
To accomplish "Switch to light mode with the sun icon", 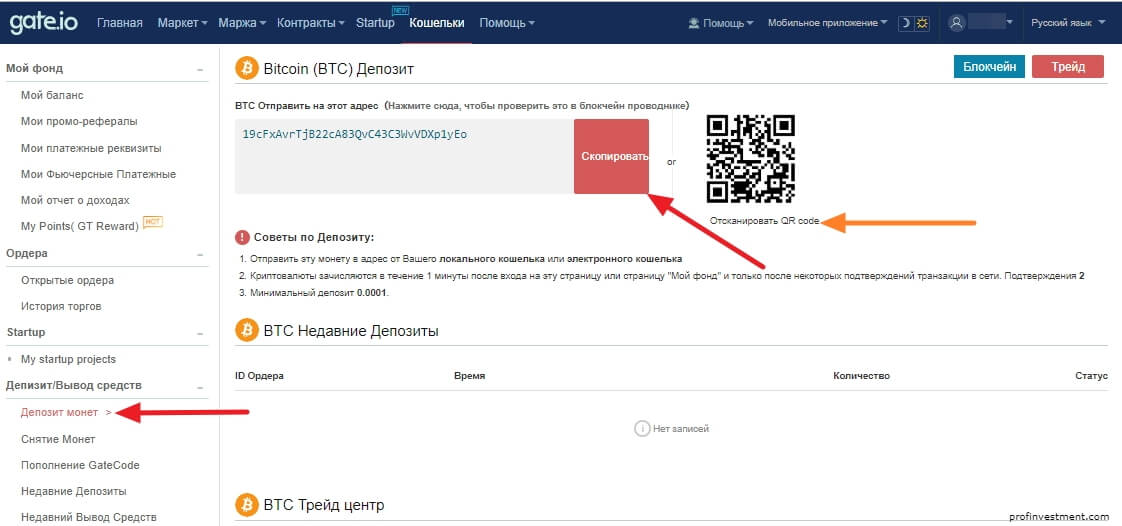I will coord(922,23).
